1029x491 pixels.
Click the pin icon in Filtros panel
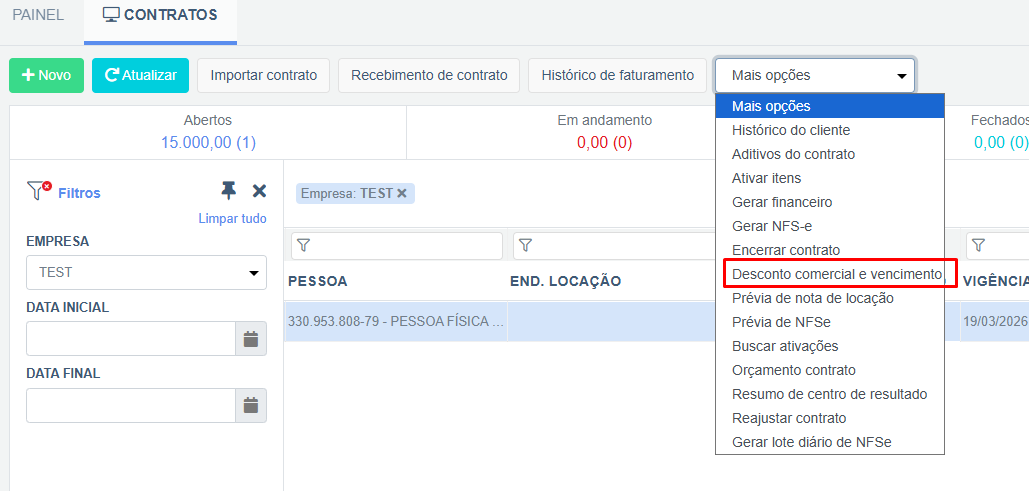pos(229,191)
